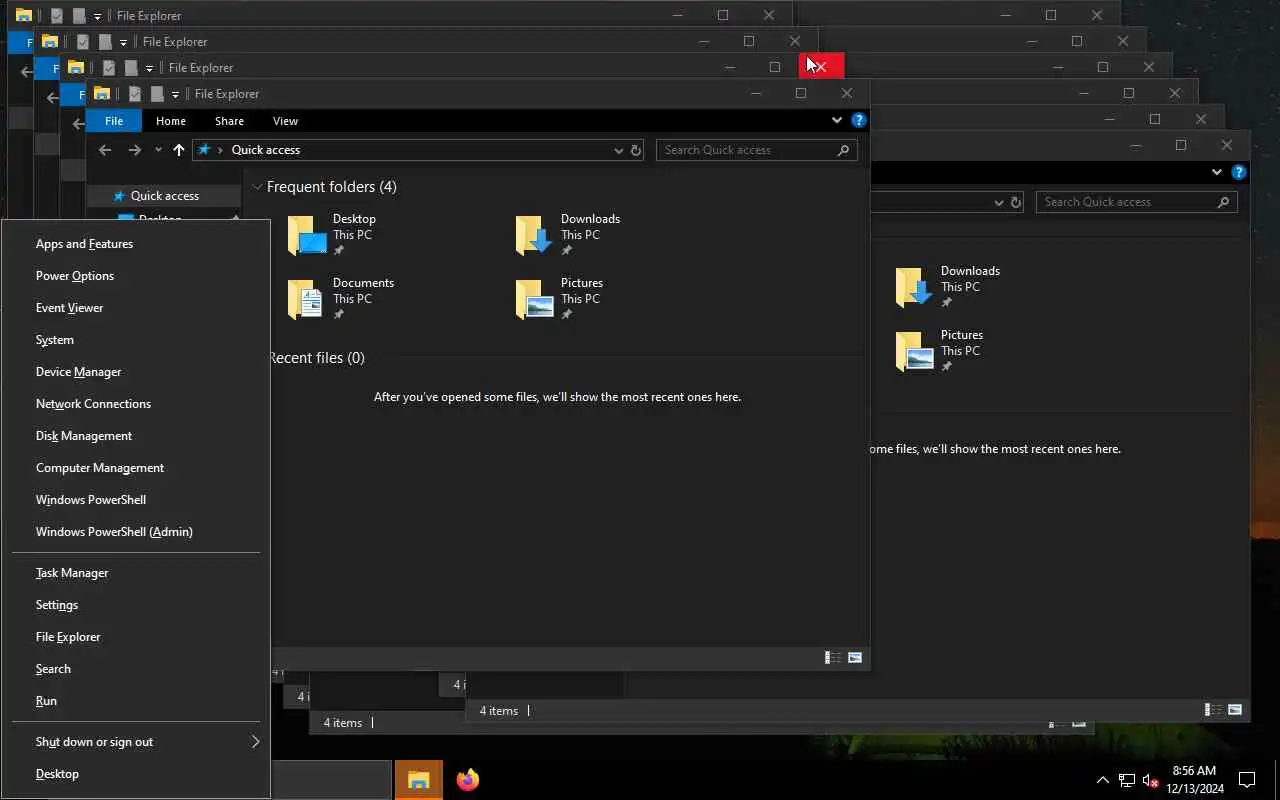This screenshot has height=800, width=1280.
Task: Click magnifier icon in front window search box
Action: 844,150
